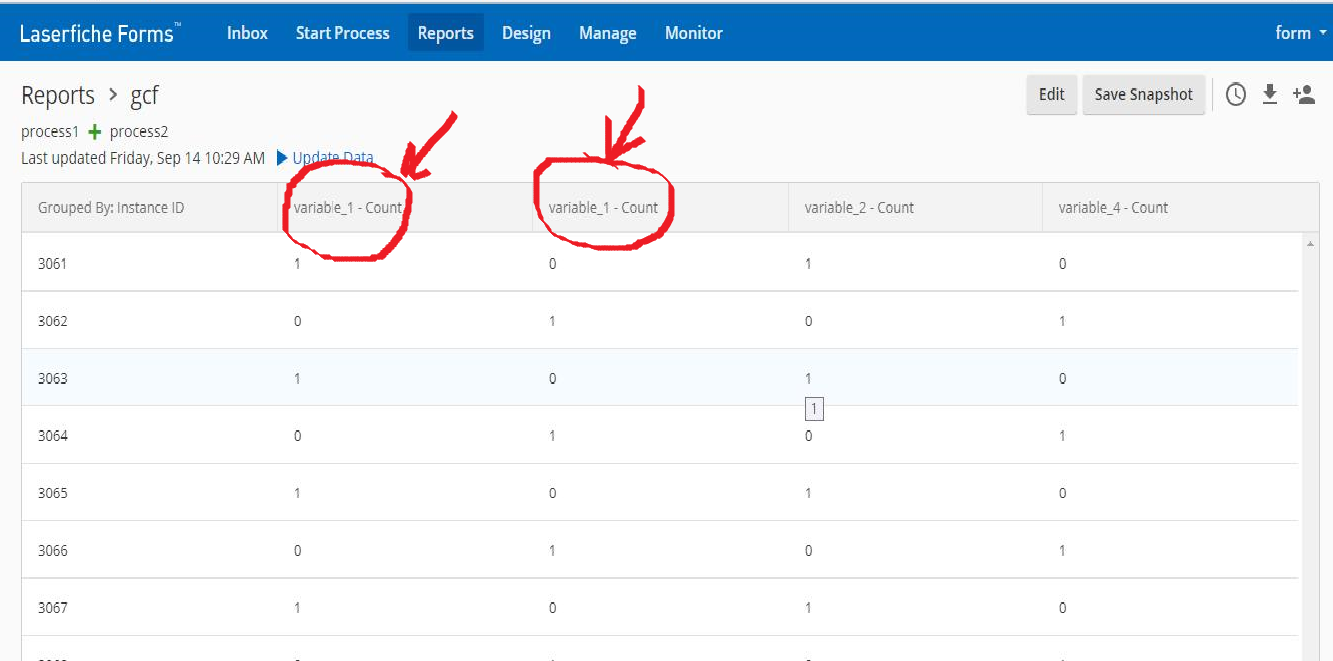This screenshot has width=1333, height=661.
Task: Click the download report icon
Action: click(x=1270, y=94)
